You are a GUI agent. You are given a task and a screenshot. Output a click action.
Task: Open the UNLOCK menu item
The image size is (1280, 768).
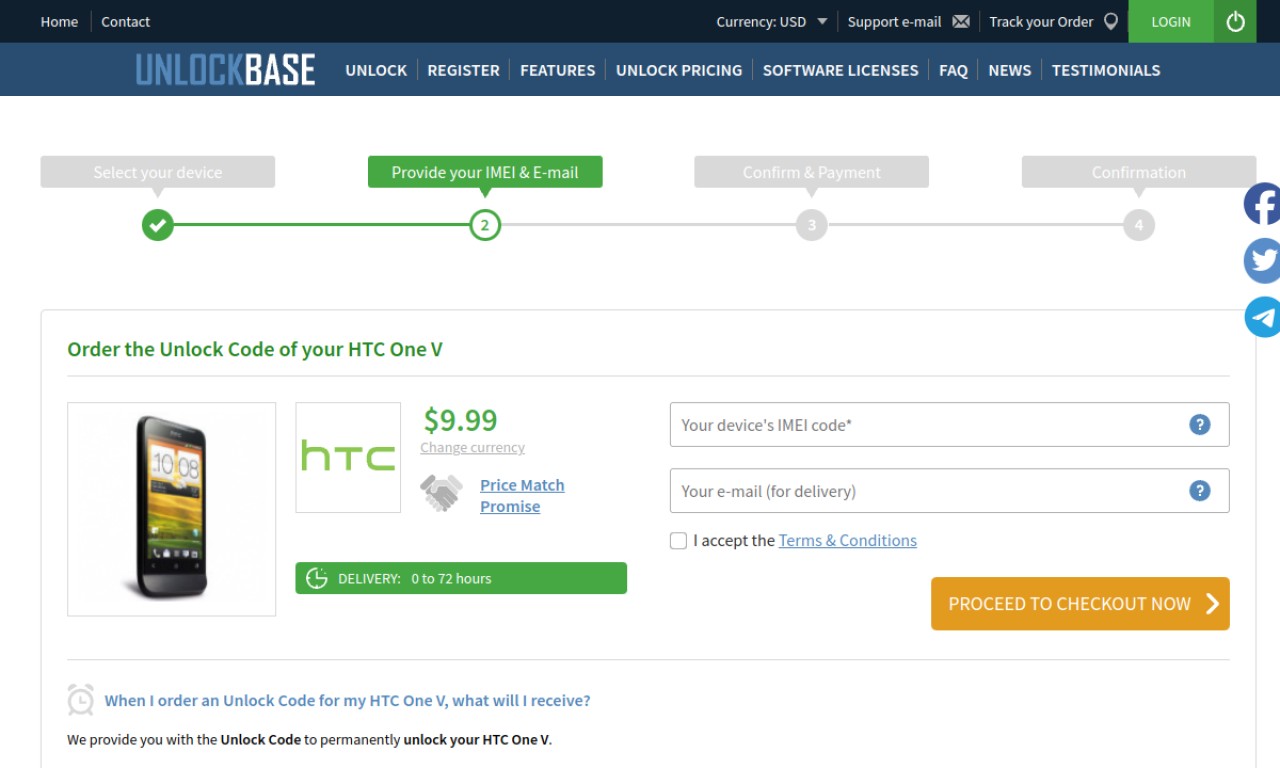pos(376,70)
